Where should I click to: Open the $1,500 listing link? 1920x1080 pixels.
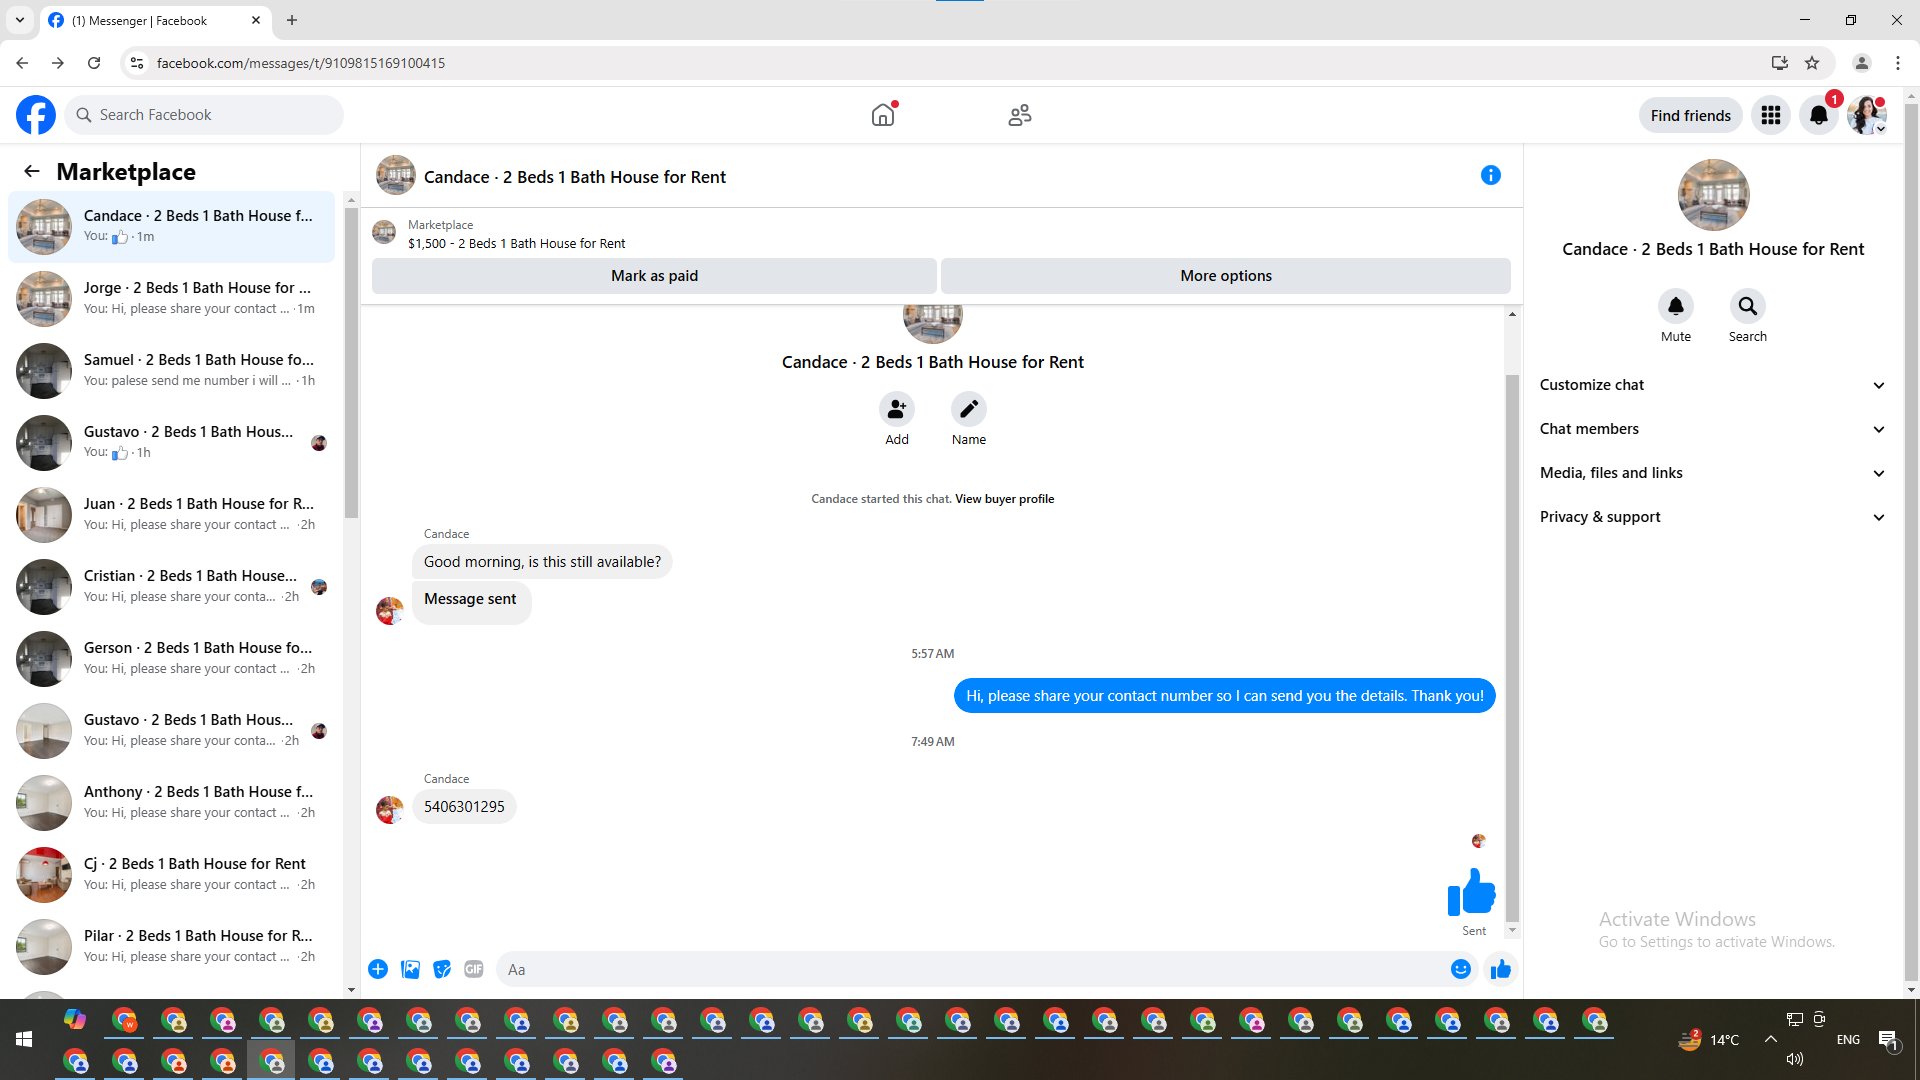pos(516,243)
